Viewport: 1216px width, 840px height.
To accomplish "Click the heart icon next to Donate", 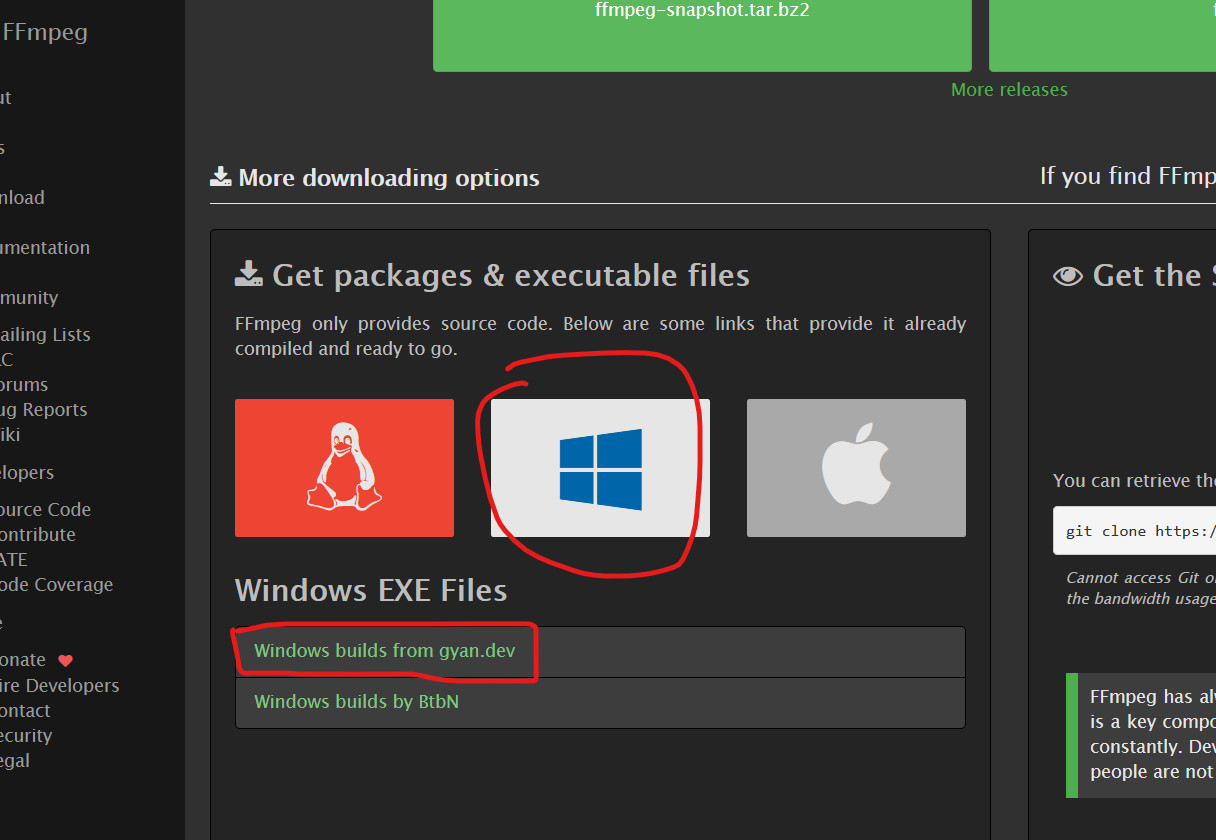I will click(64, 660).
